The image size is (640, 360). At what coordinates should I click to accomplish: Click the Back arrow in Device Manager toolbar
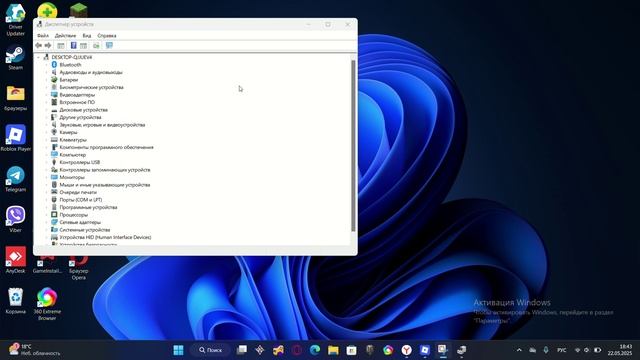(x=38, y=45)
